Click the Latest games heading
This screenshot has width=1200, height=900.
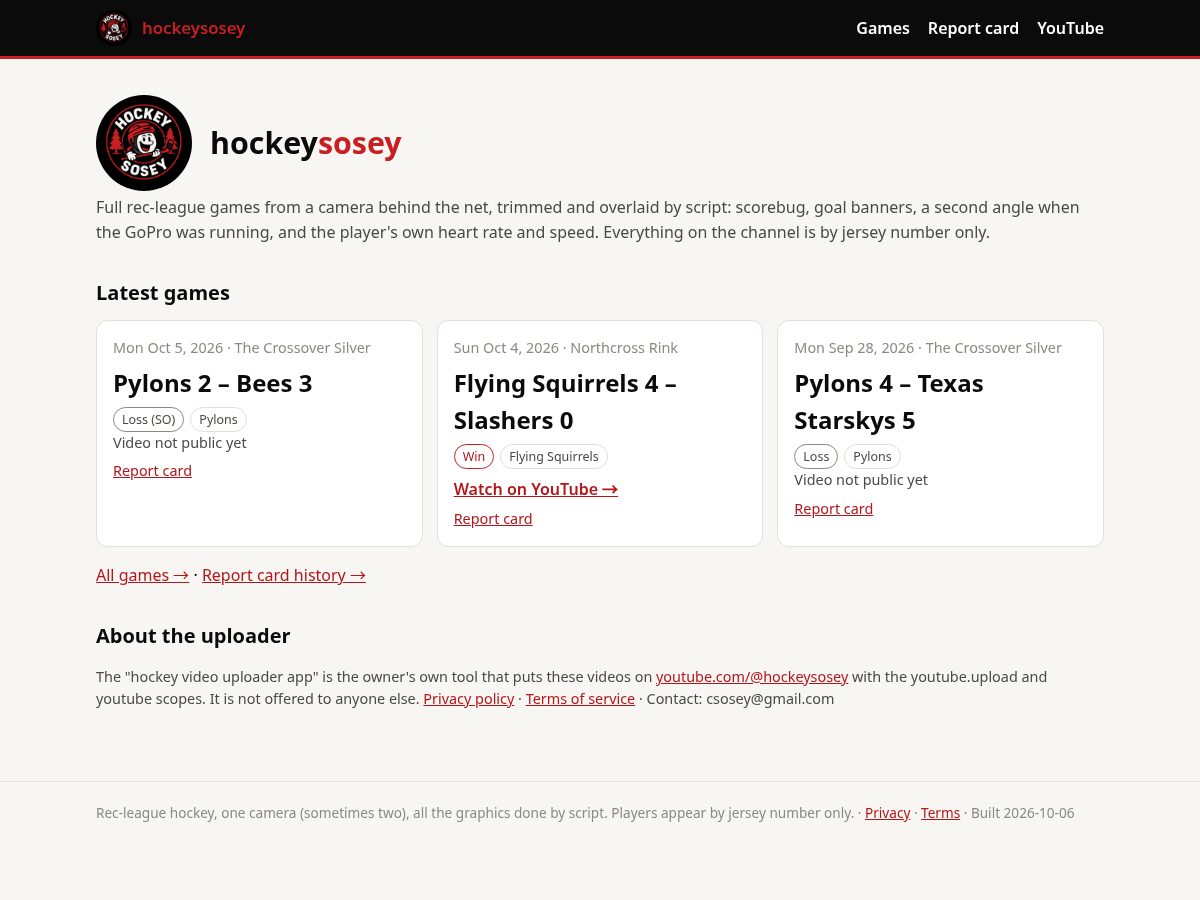pyautogui.click(x=163, y=293)
